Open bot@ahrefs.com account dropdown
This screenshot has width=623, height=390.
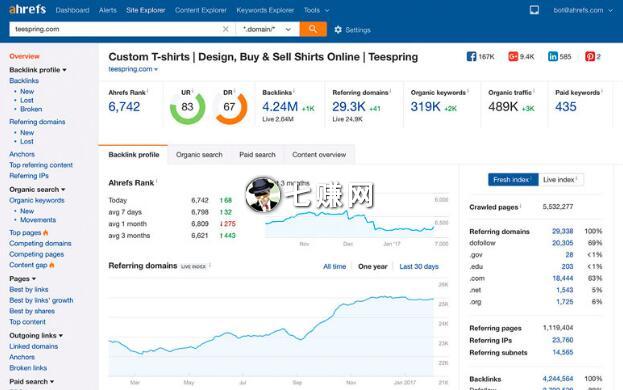coord(583,10)
